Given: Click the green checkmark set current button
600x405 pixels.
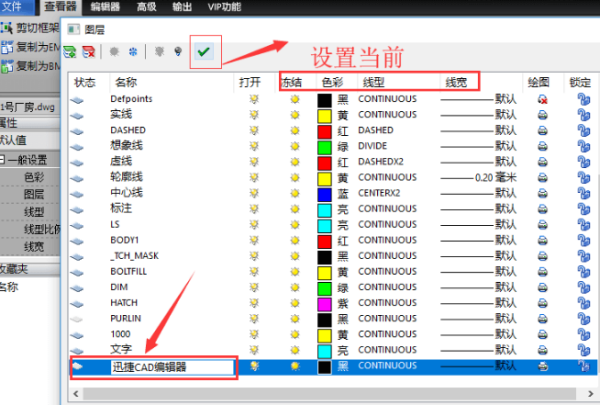Looking at the screenshot, I should point(204,51).
